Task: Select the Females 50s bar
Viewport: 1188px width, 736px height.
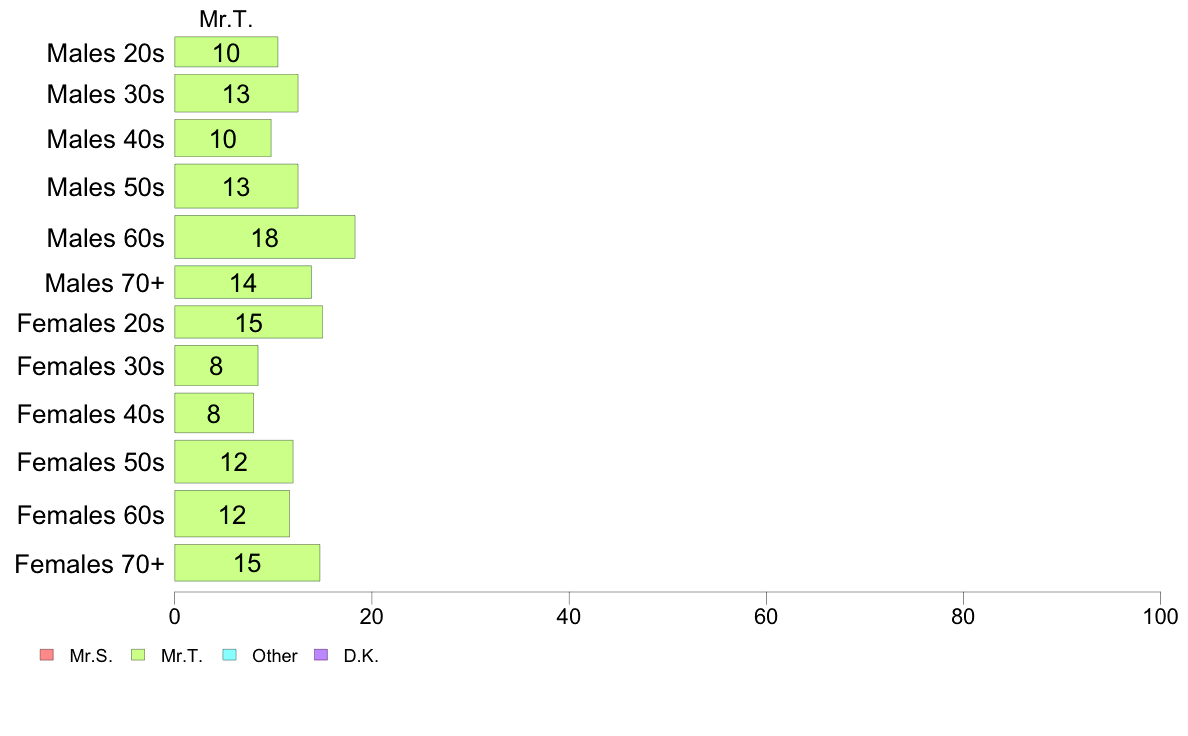Action: pyautogui.click(x=233, y=462)
